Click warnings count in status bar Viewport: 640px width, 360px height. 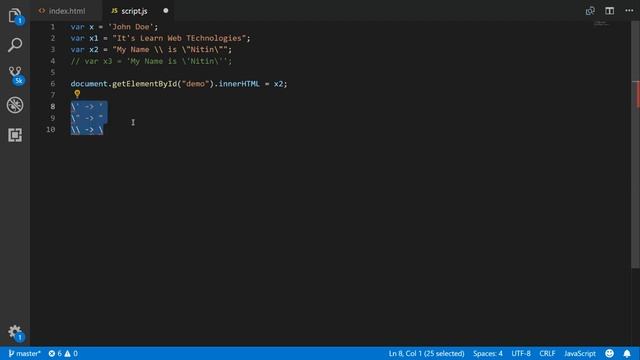(x=71, y=353)
